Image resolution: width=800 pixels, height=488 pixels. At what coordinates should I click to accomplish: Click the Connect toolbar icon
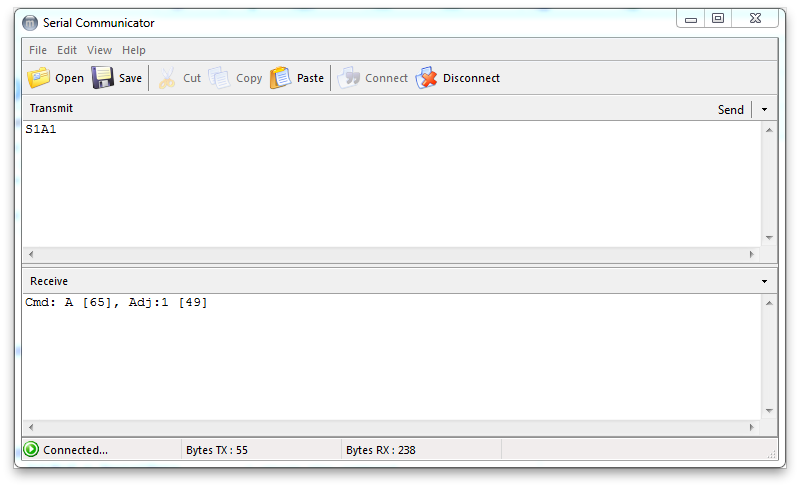point(349,78)
